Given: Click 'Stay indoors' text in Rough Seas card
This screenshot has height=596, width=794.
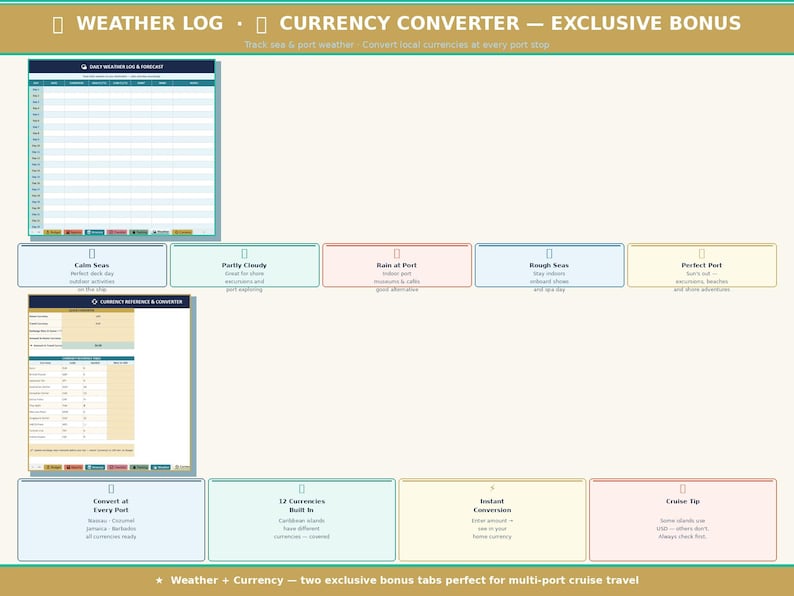Looking at the screenshot, I should pyautogui.click(x=549, y=273).
